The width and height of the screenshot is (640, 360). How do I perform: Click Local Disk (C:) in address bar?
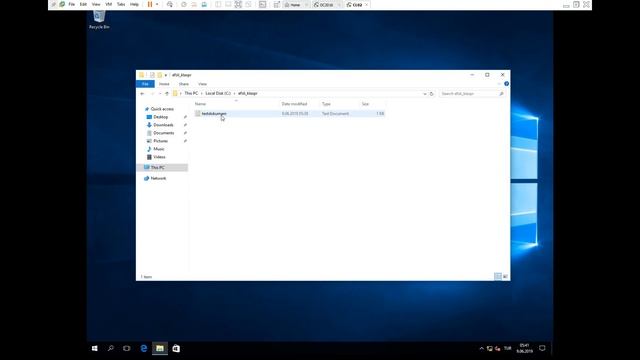(218, 93)
